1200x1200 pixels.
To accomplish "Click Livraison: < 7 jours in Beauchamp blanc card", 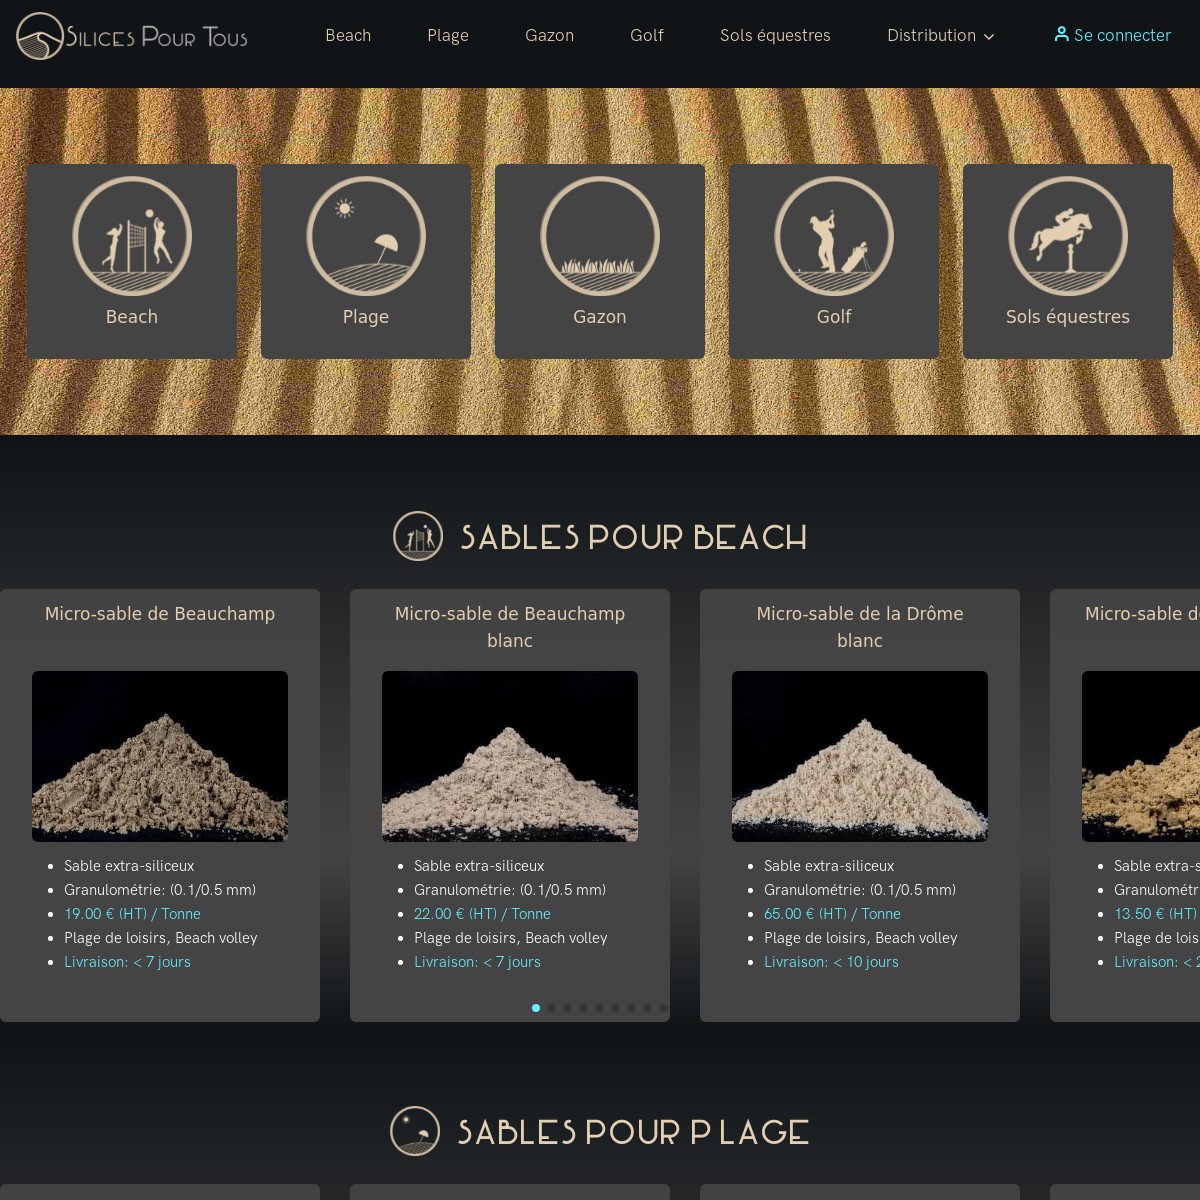I will [477, 962].
